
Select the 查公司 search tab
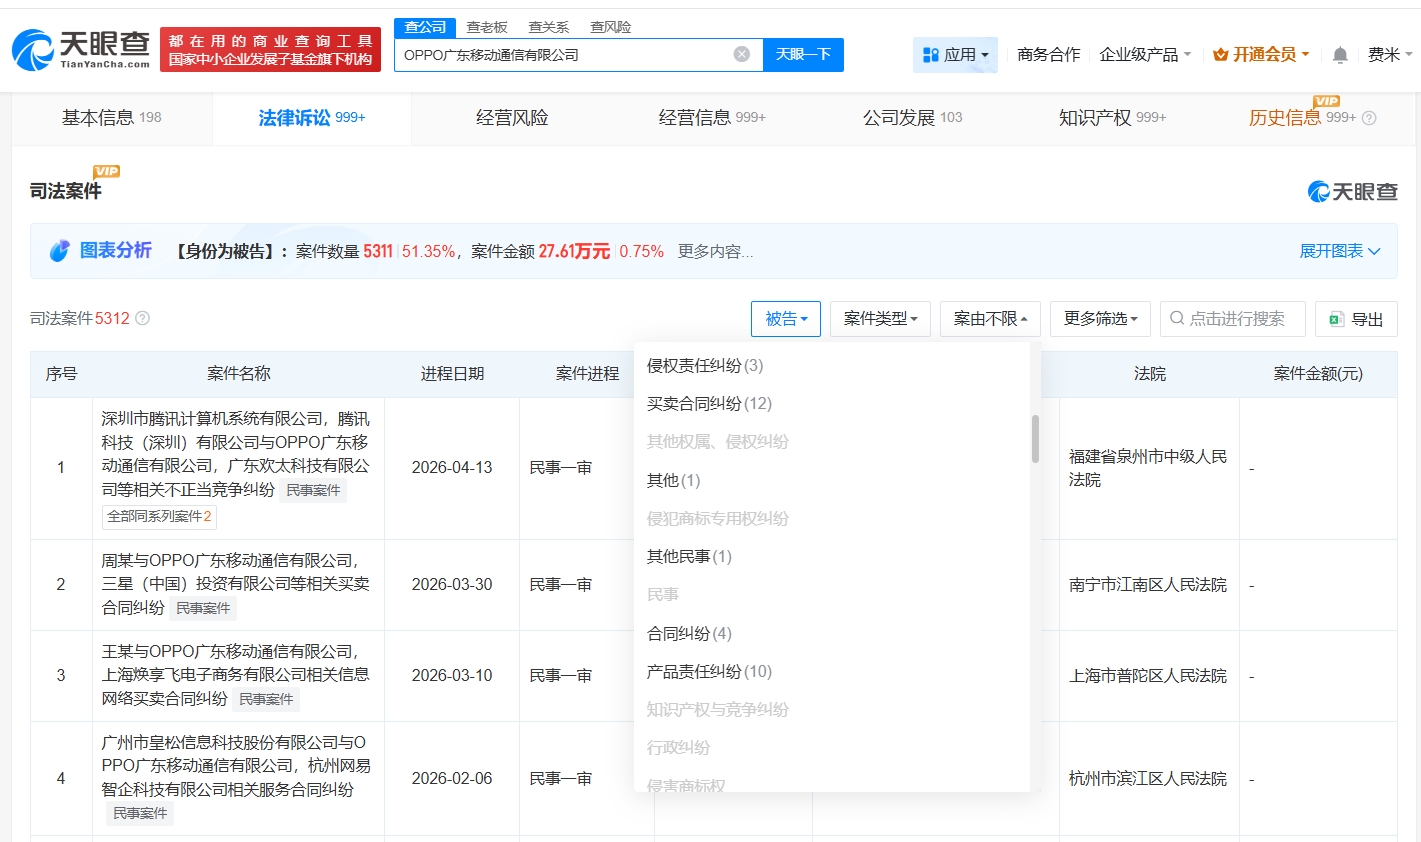(425, 27)
